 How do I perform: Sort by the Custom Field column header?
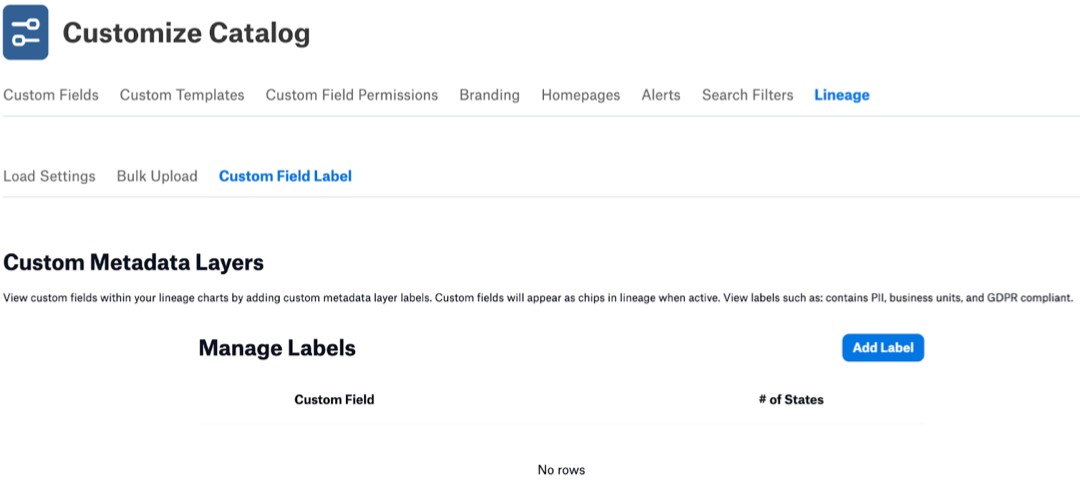point(334,400)
